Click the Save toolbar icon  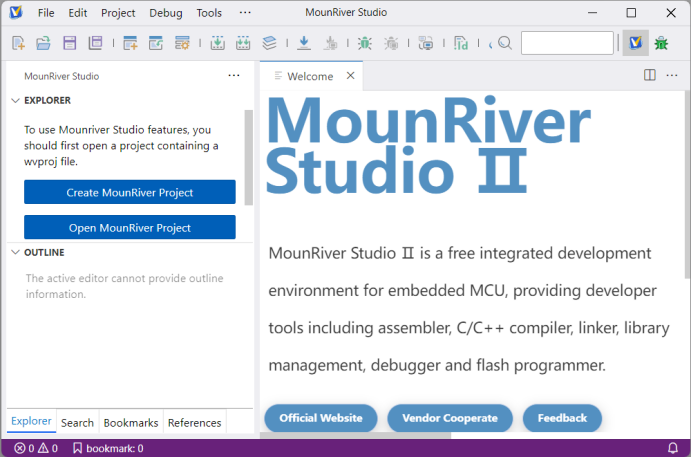coord(70,43)
